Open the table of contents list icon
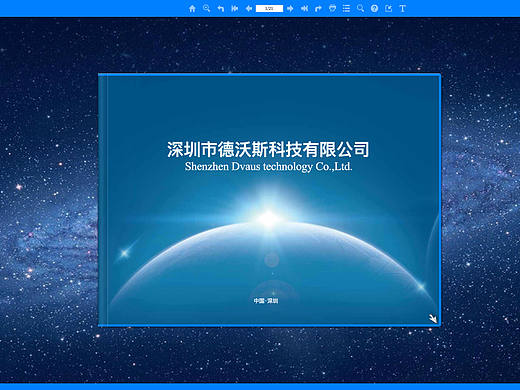 click(x=346, y=8)
